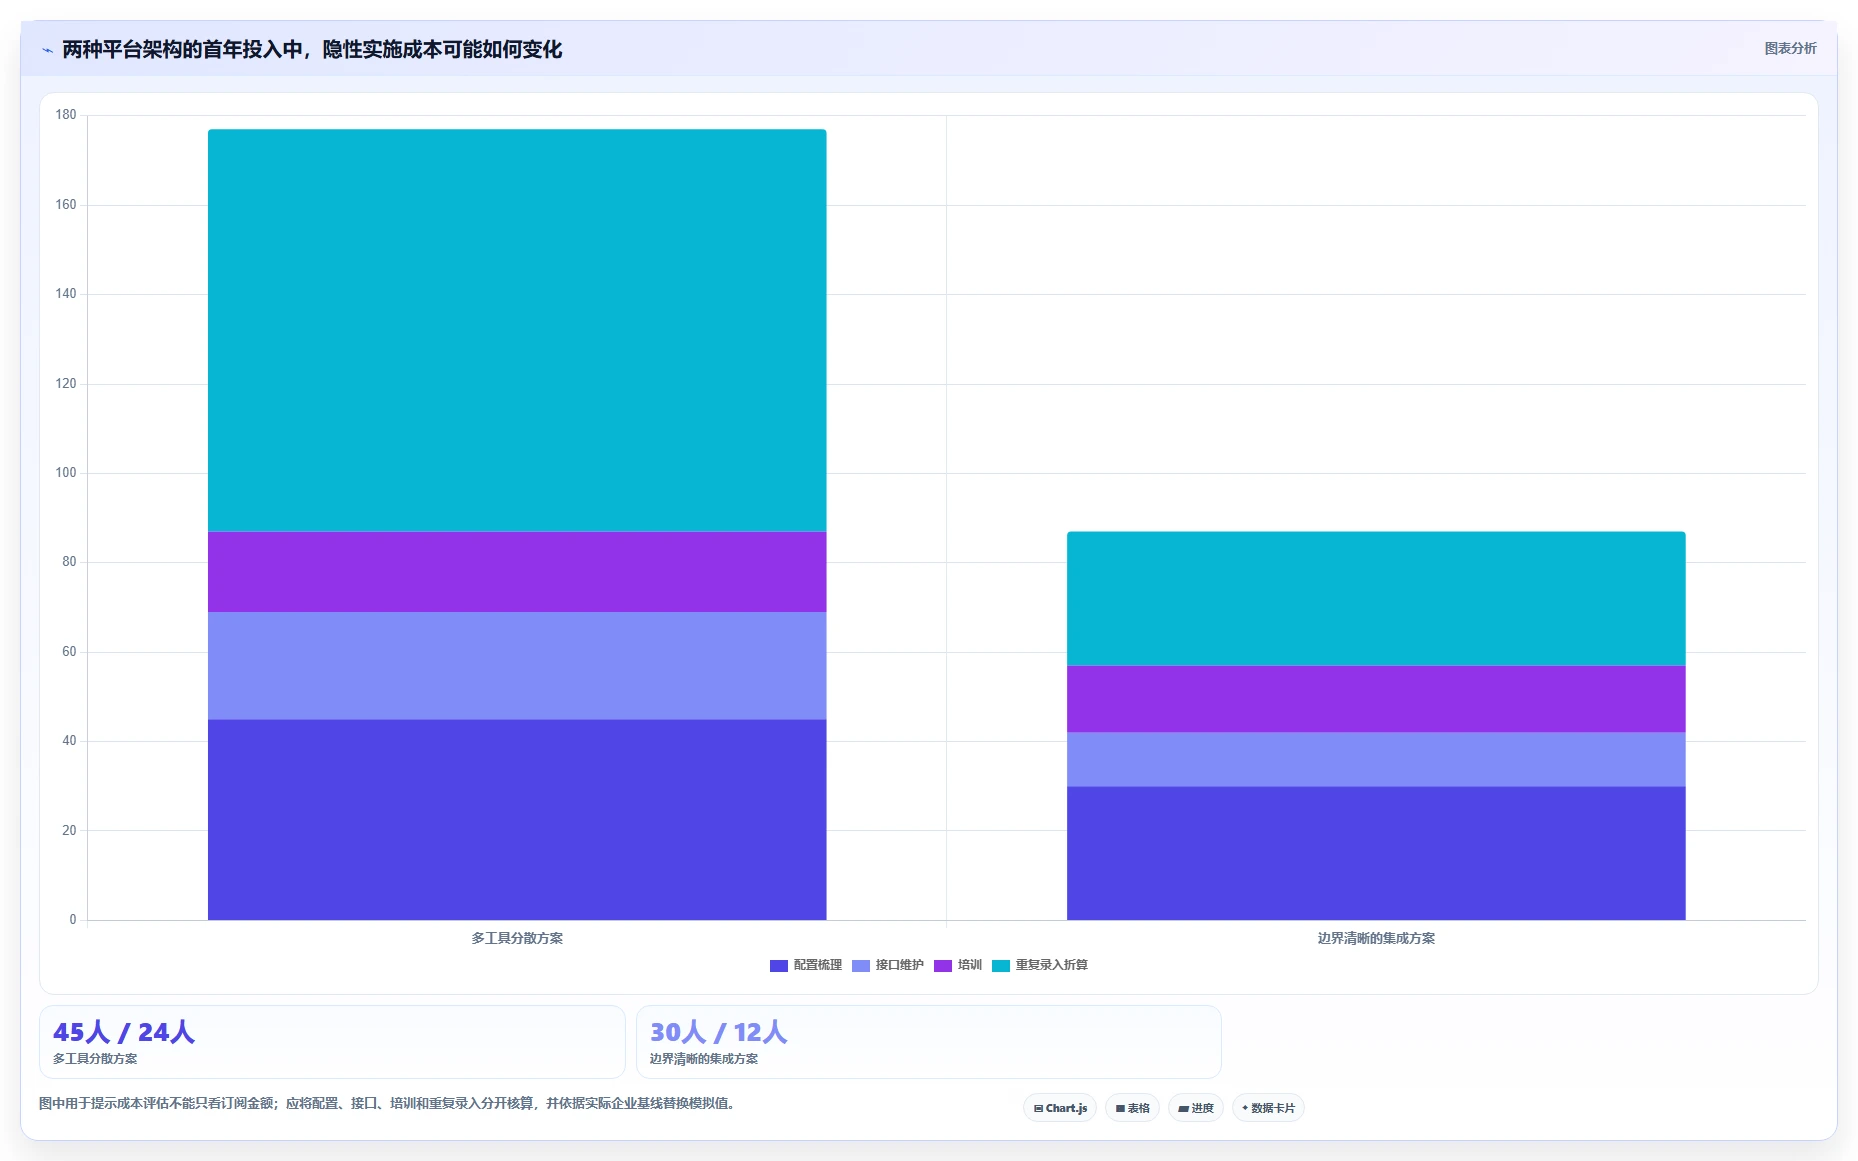
Task: Click the y-axis label 120
Action: coord(66,384)
